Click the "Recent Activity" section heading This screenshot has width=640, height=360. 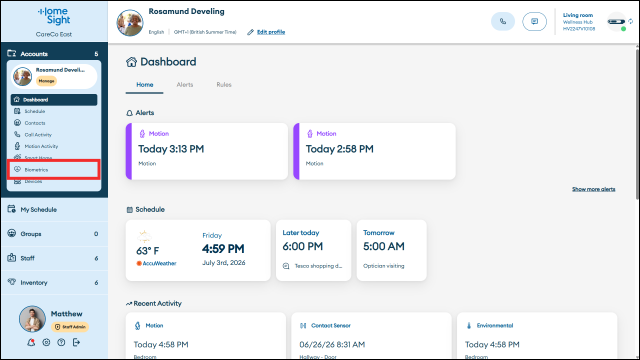(153, 303)
